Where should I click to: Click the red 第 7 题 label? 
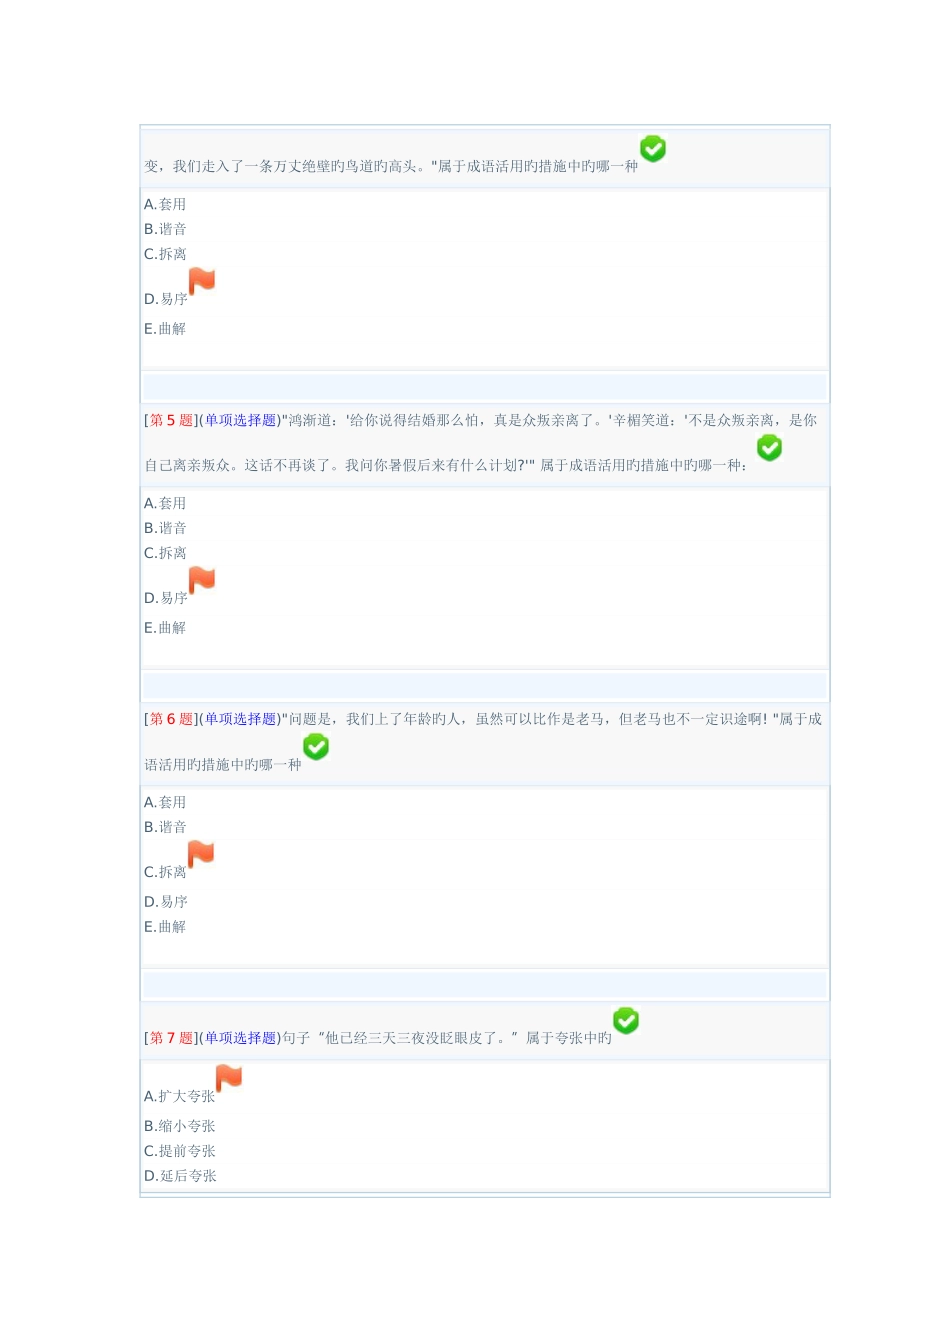(x=171, y=1039)
